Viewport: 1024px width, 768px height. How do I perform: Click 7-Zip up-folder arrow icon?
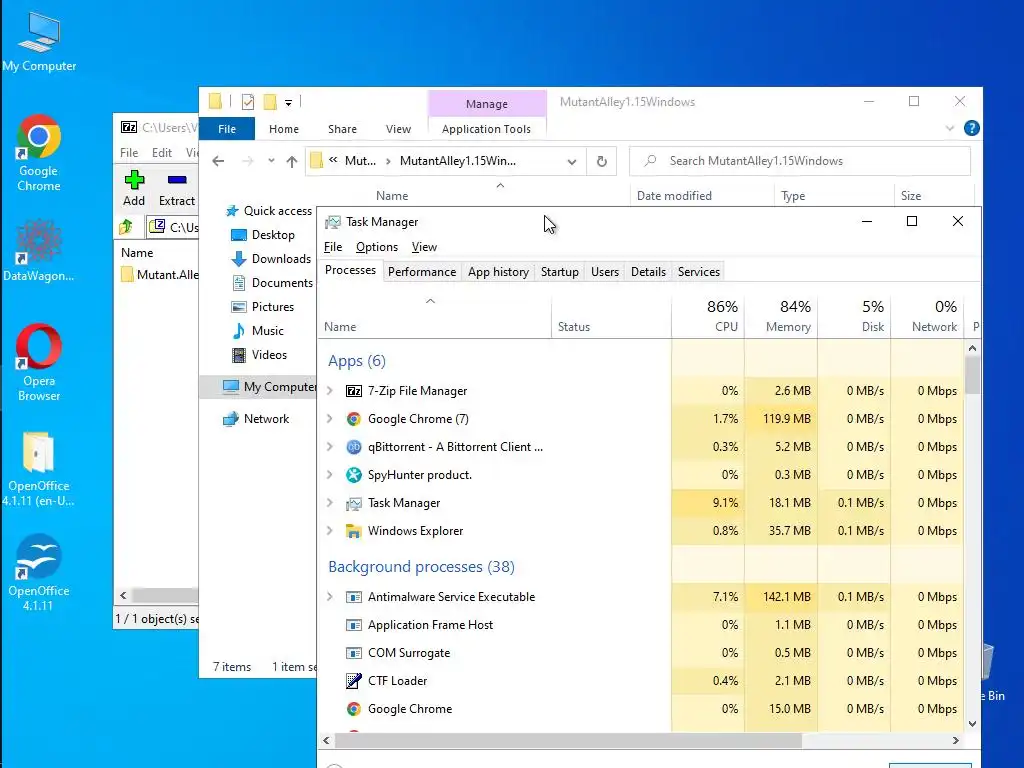[126, 227]
